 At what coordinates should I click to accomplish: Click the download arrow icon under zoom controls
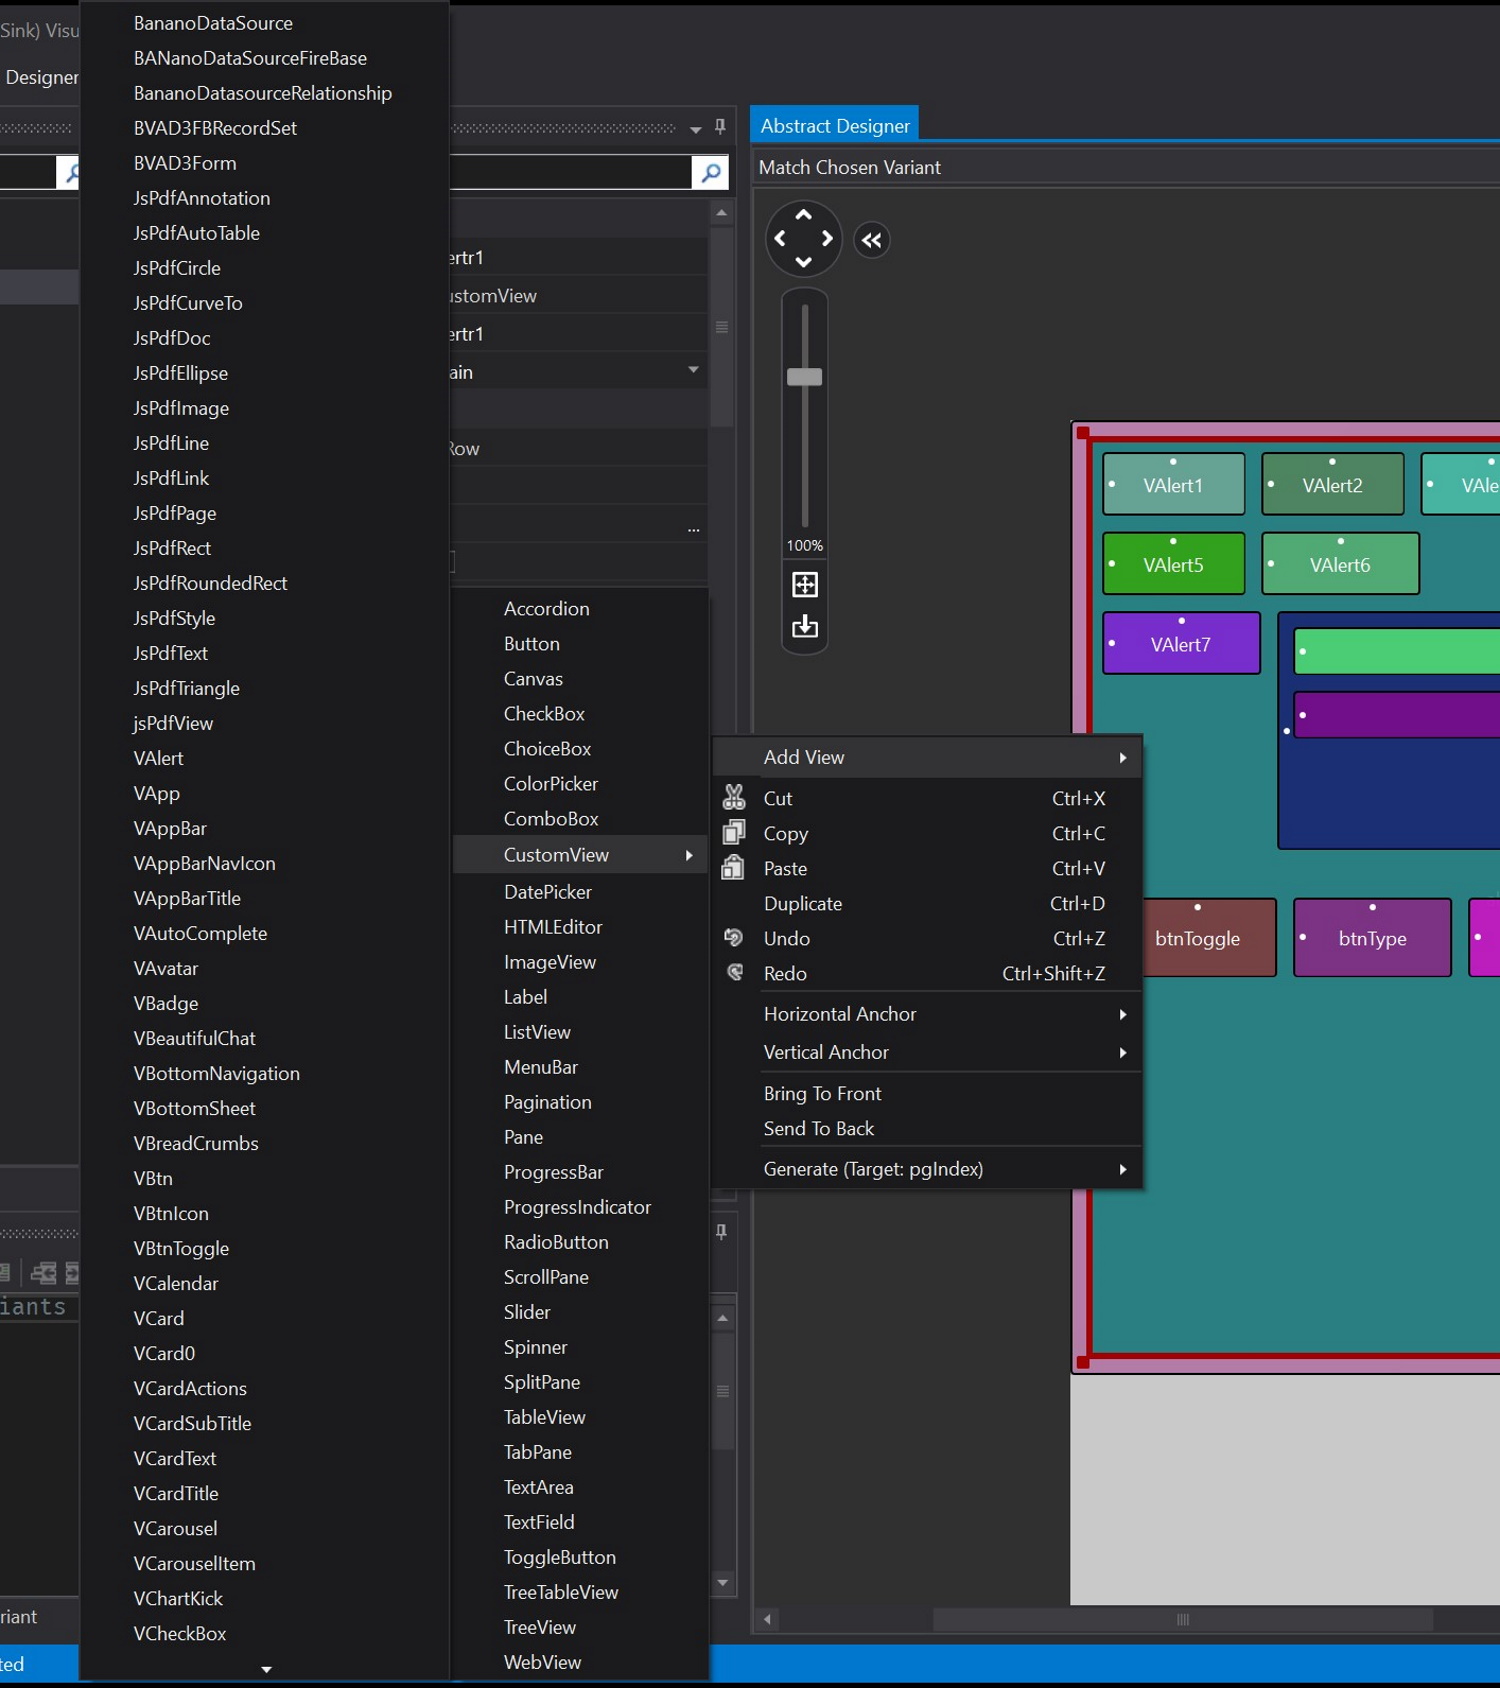coord(805,627)
